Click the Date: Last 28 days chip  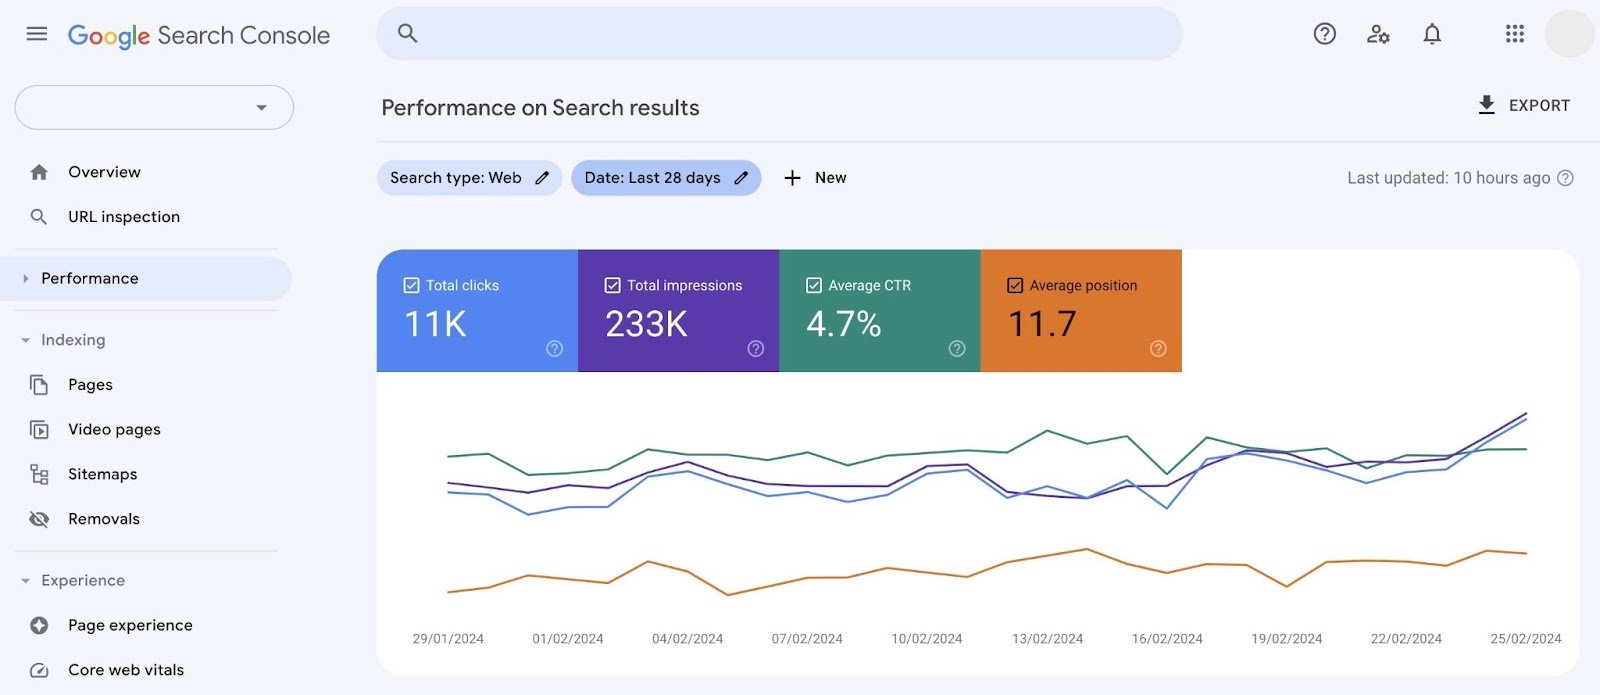pyautogui.click(x=666, y=178)
